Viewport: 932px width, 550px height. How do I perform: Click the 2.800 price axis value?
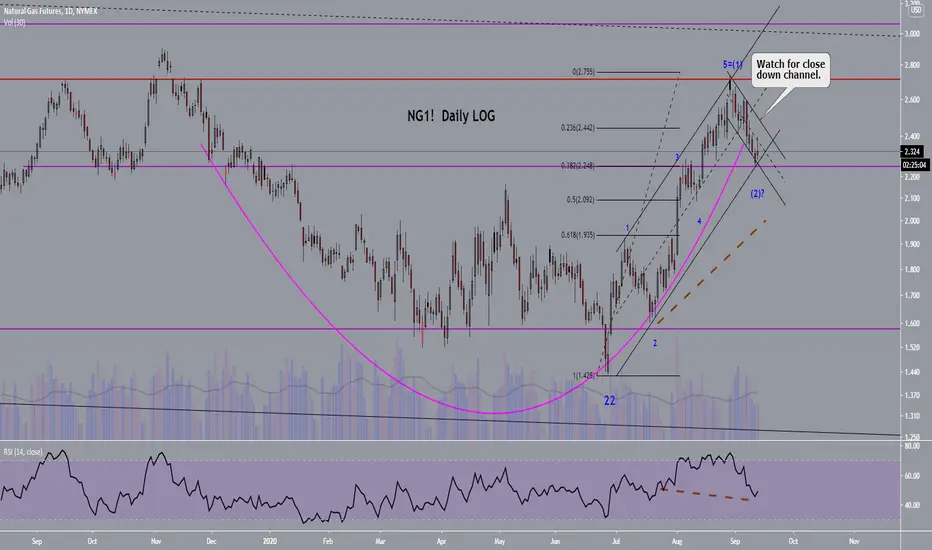point(912,65)
